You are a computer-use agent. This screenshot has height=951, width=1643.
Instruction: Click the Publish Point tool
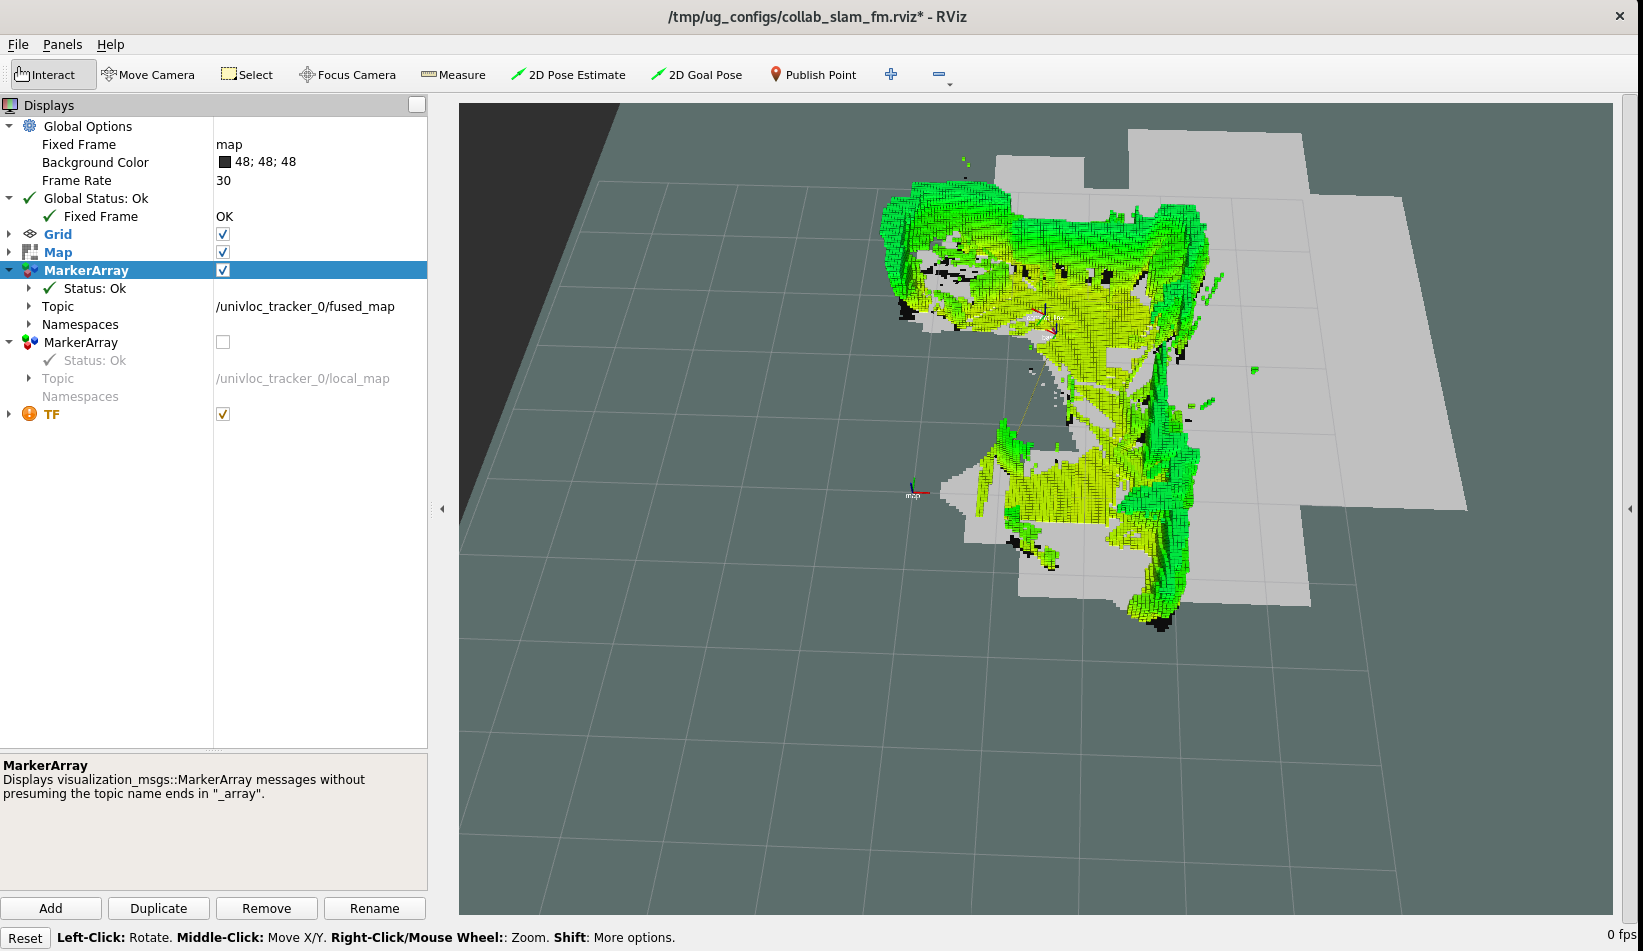(812, 75)
